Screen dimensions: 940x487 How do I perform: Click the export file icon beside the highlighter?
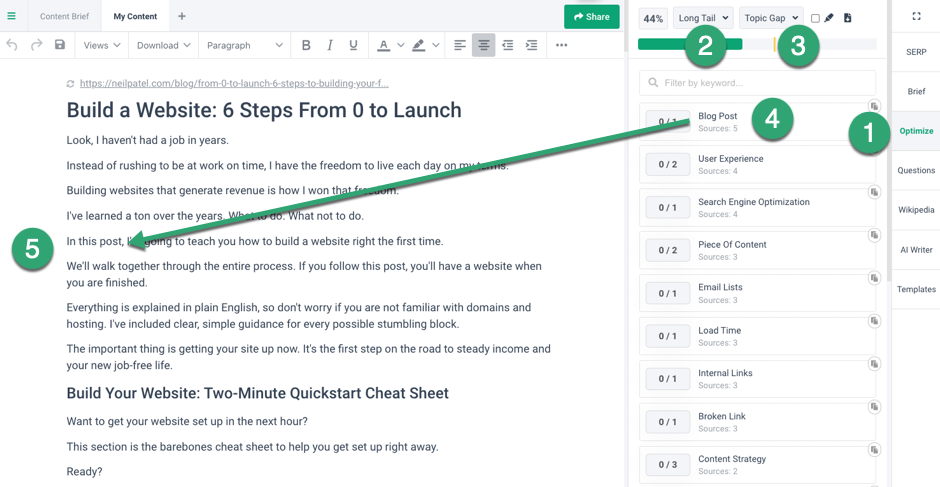848,18
